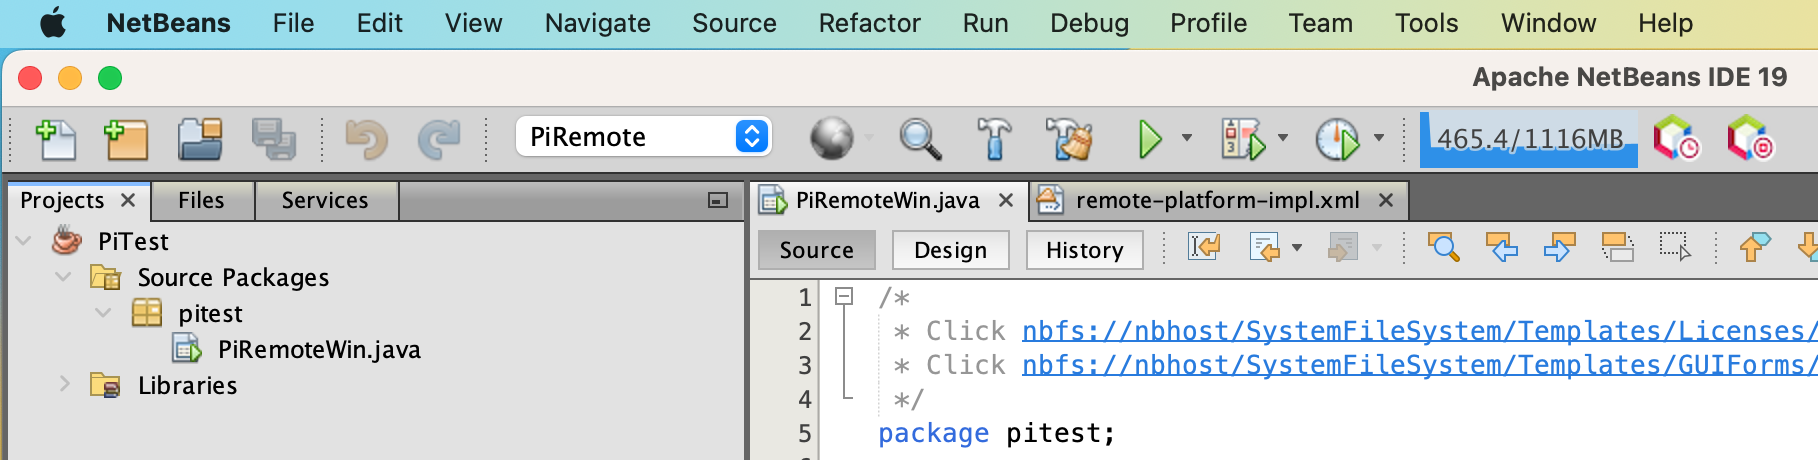The image size is (1818, 460).
Task: Switch to Design view
Action: (950, 250)
